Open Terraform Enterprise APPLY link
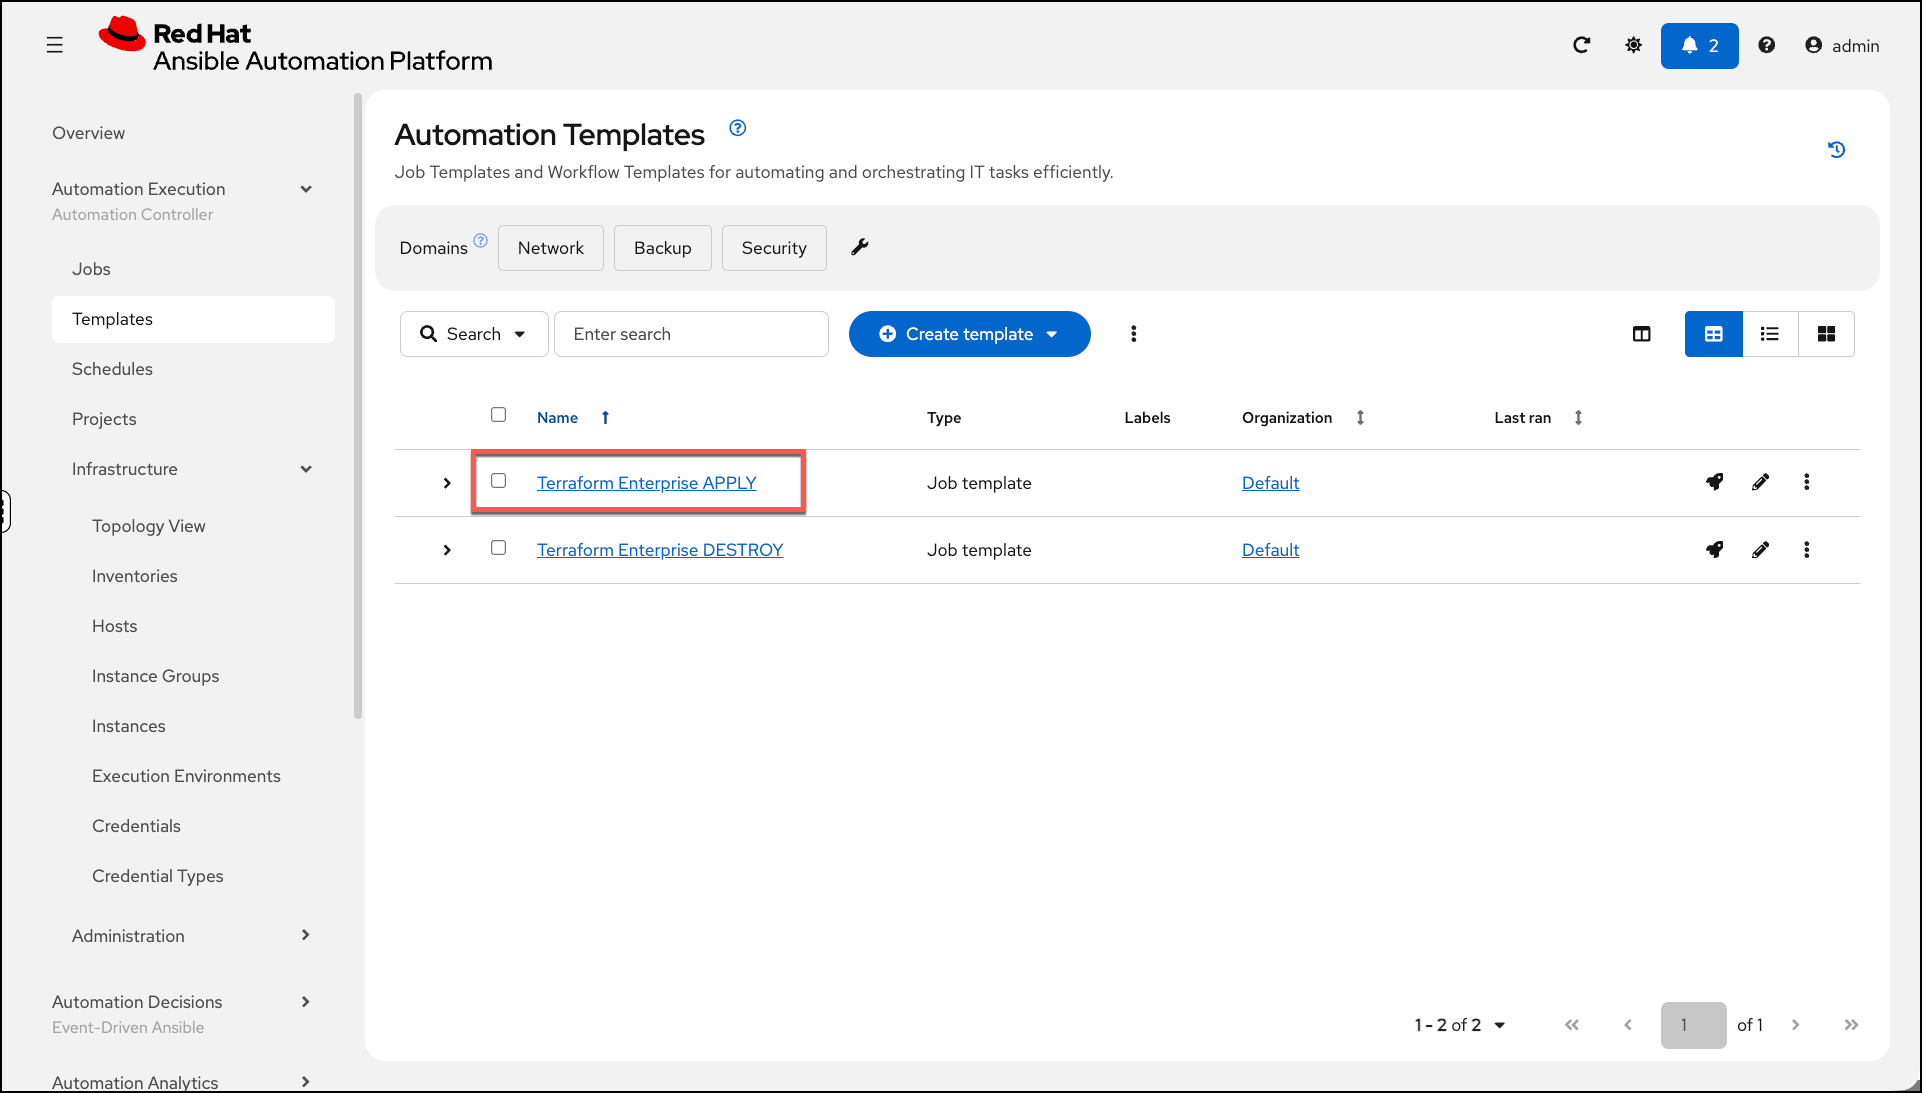 click(x=647, y=483)
